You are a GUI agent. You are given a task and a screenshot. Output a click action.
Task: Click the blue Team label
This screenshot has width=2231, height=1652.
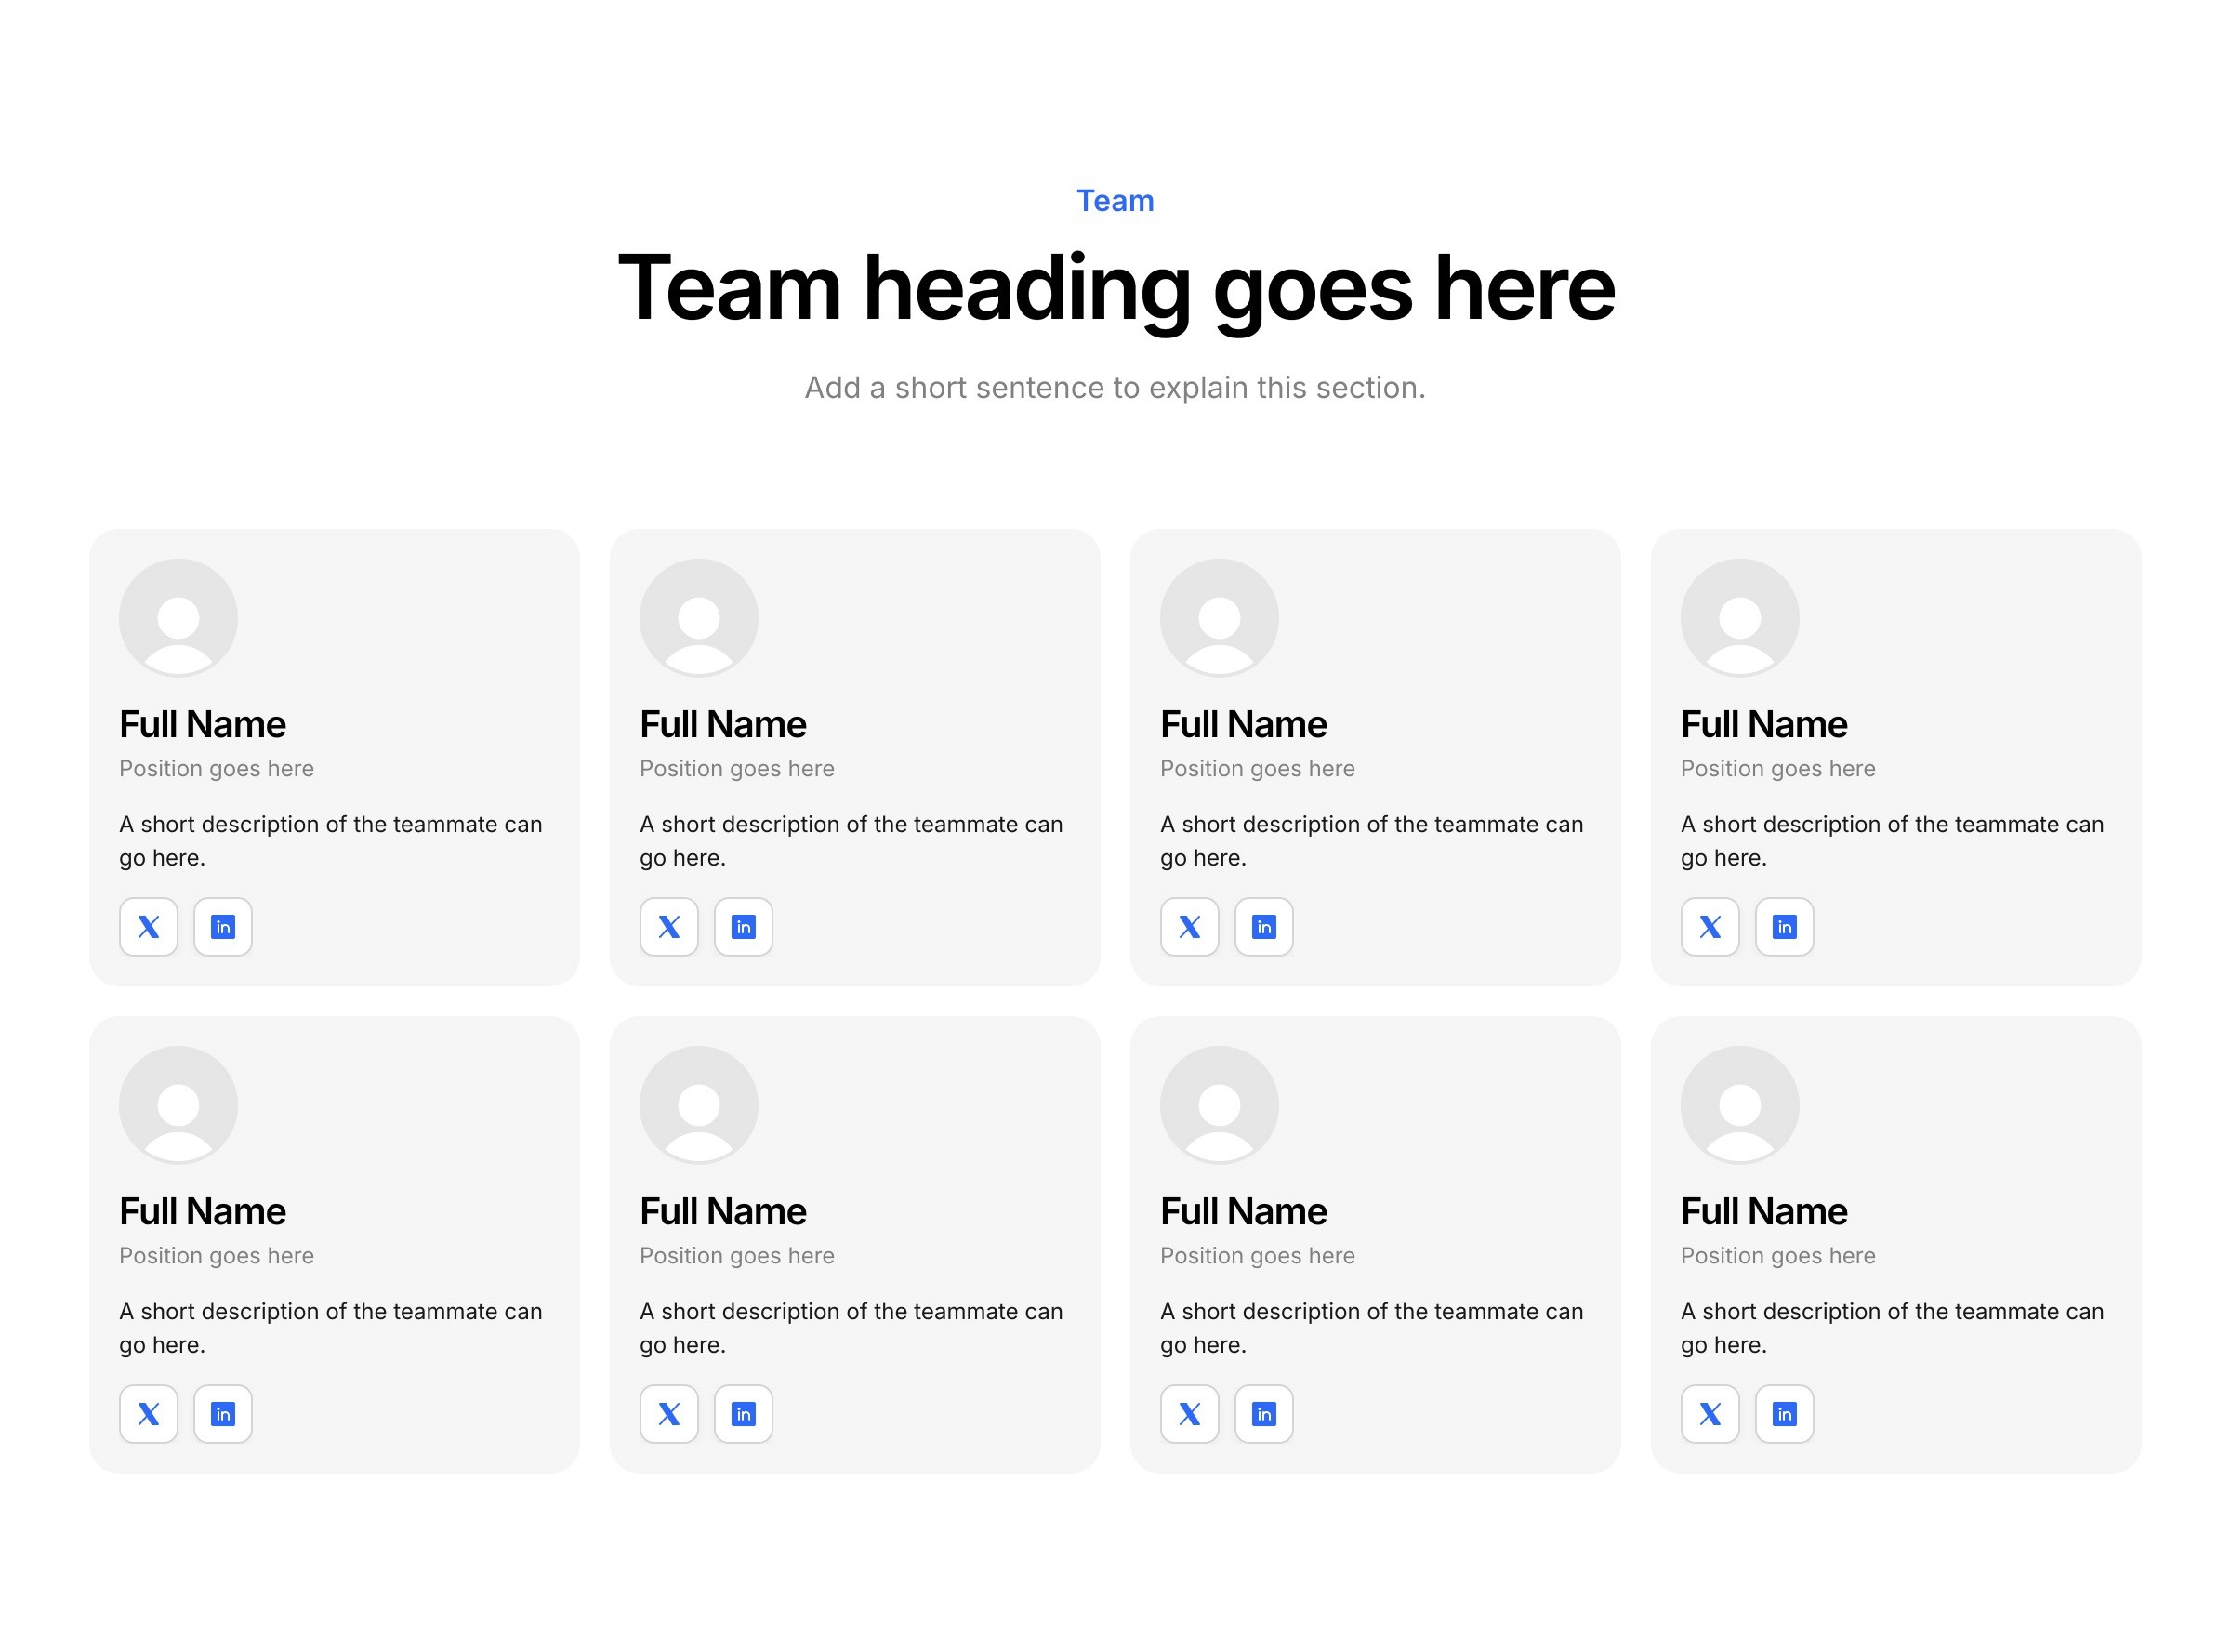(1115, 201)
